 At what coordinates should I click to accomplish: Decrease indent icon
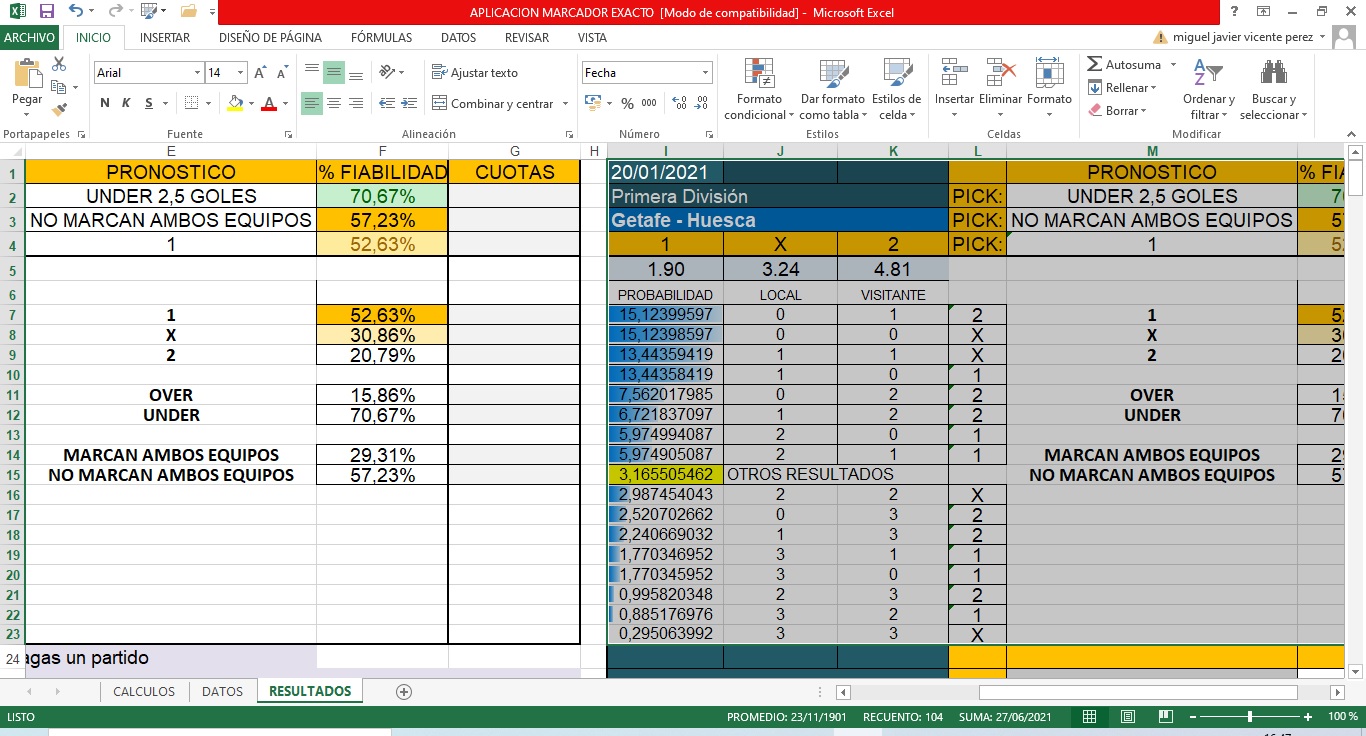pos(385,103)
